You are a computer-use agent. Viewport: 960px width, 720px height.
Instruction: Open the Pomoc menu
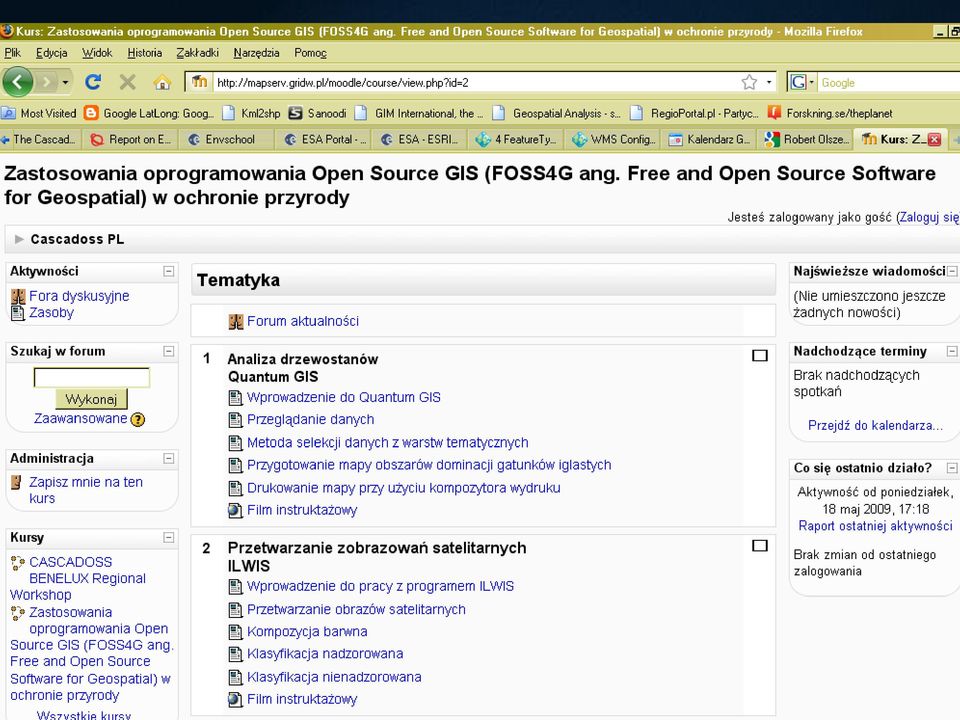[x=310, y=53]
